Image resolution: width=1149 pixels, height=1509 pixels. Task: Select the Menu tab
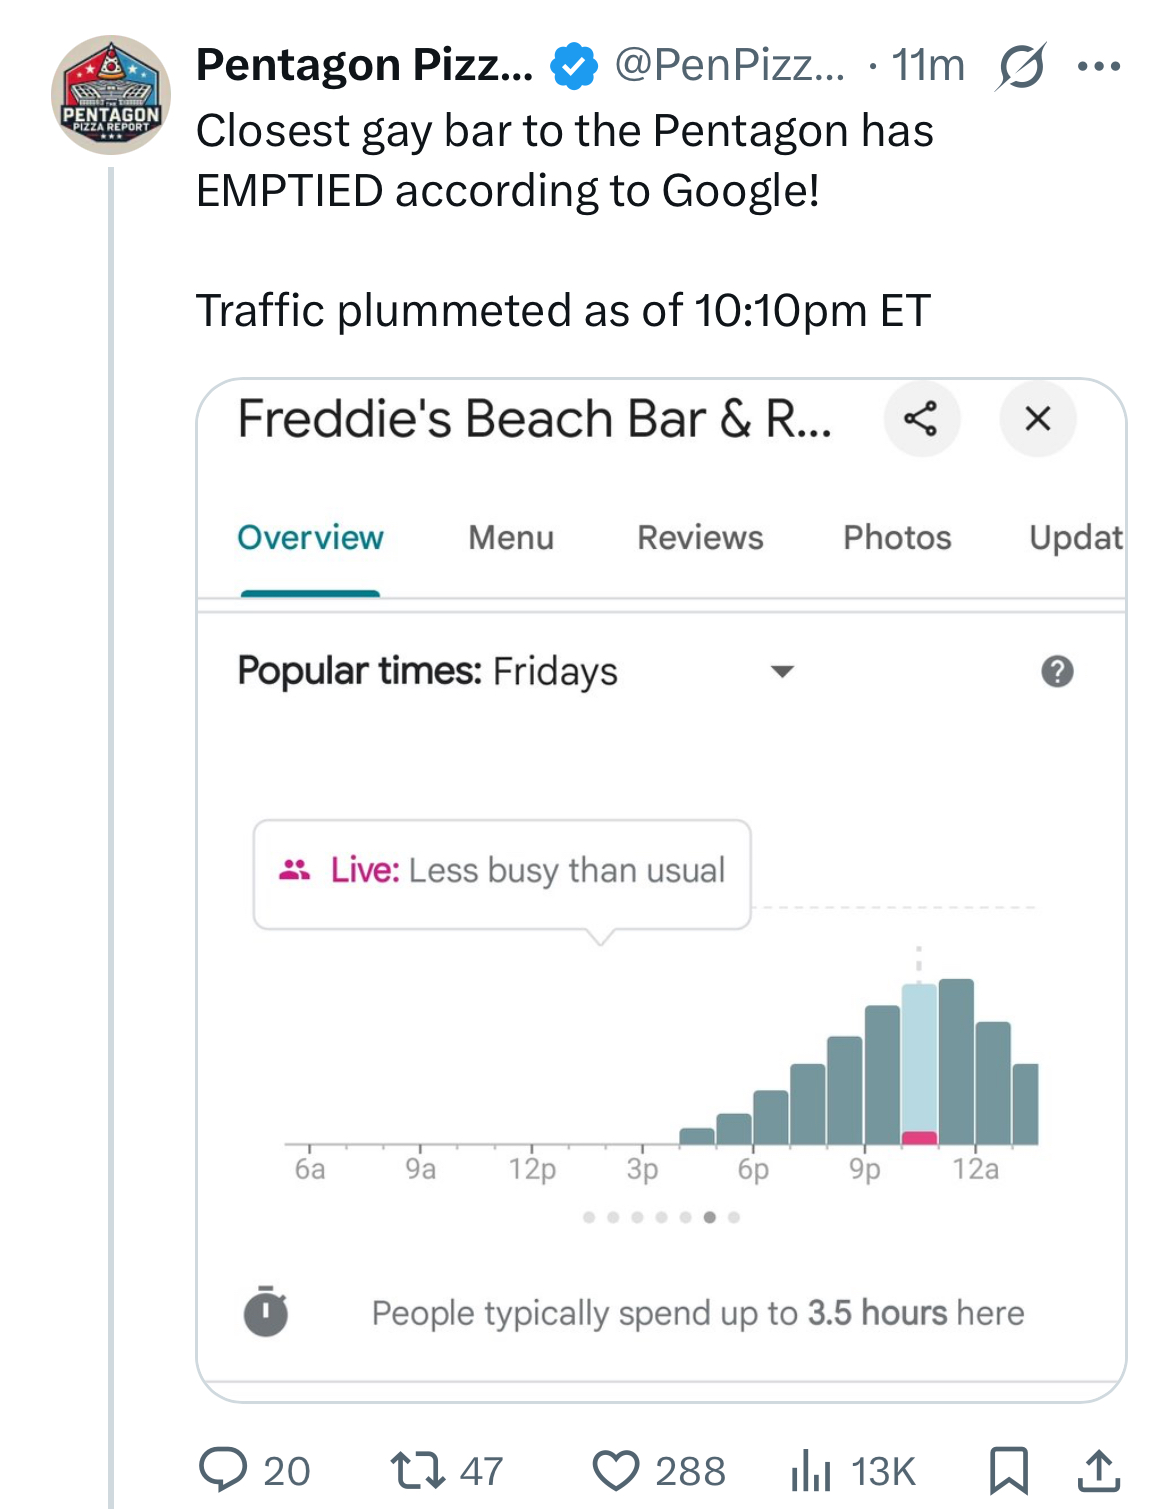click(x=511, y=538)
